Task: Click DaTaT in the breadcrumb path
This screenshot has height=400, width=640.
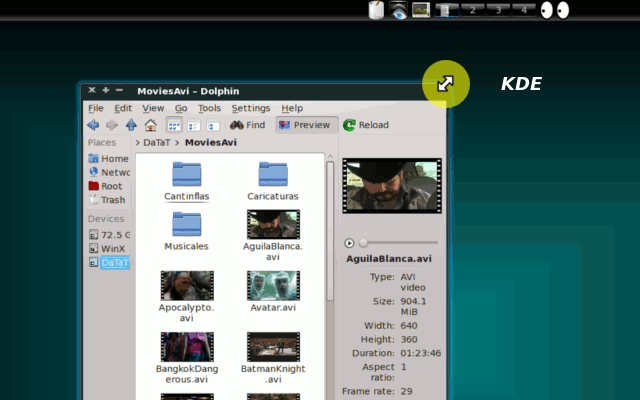Action: point(157,142)
